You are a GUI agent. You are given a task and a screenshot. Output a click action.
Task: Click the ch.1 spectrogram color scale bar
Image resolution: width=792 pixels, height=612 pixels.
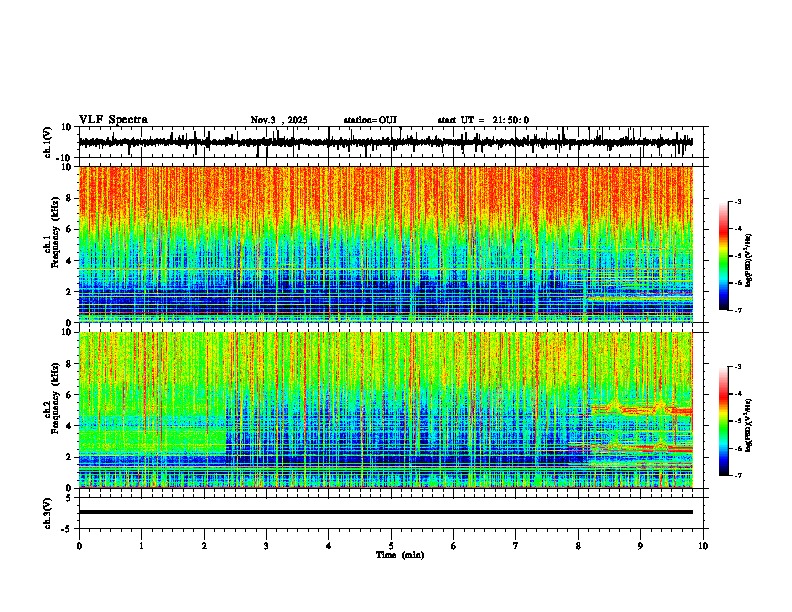coord(724,256)
